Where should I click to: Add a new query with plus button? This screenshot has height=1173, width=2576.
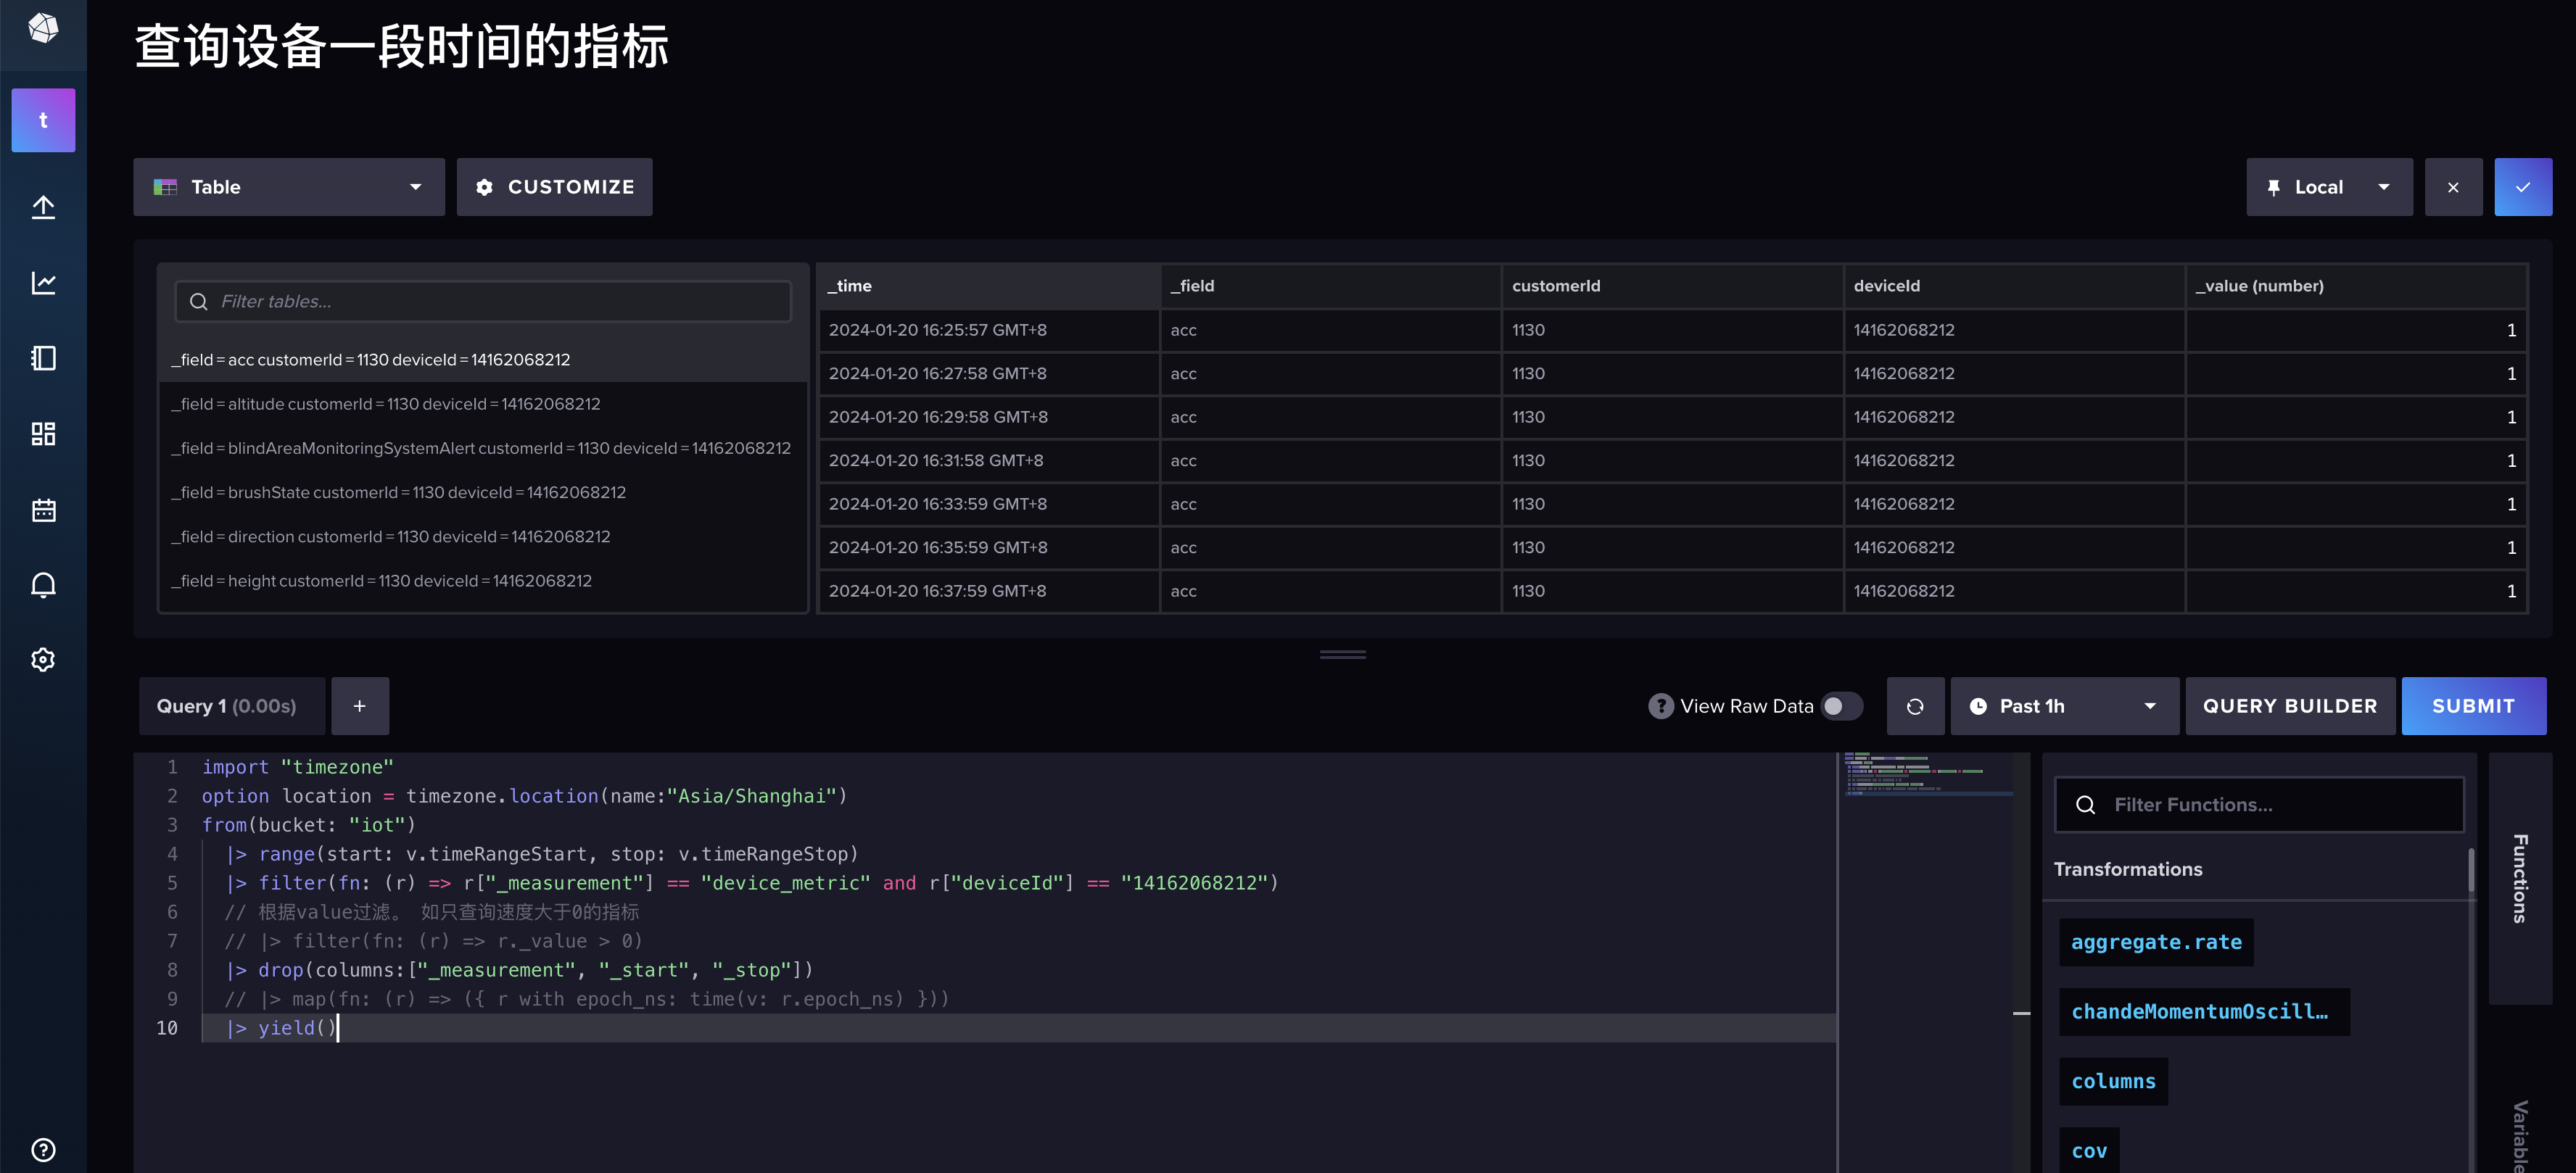pyautogui.click(x=360, y=706)
